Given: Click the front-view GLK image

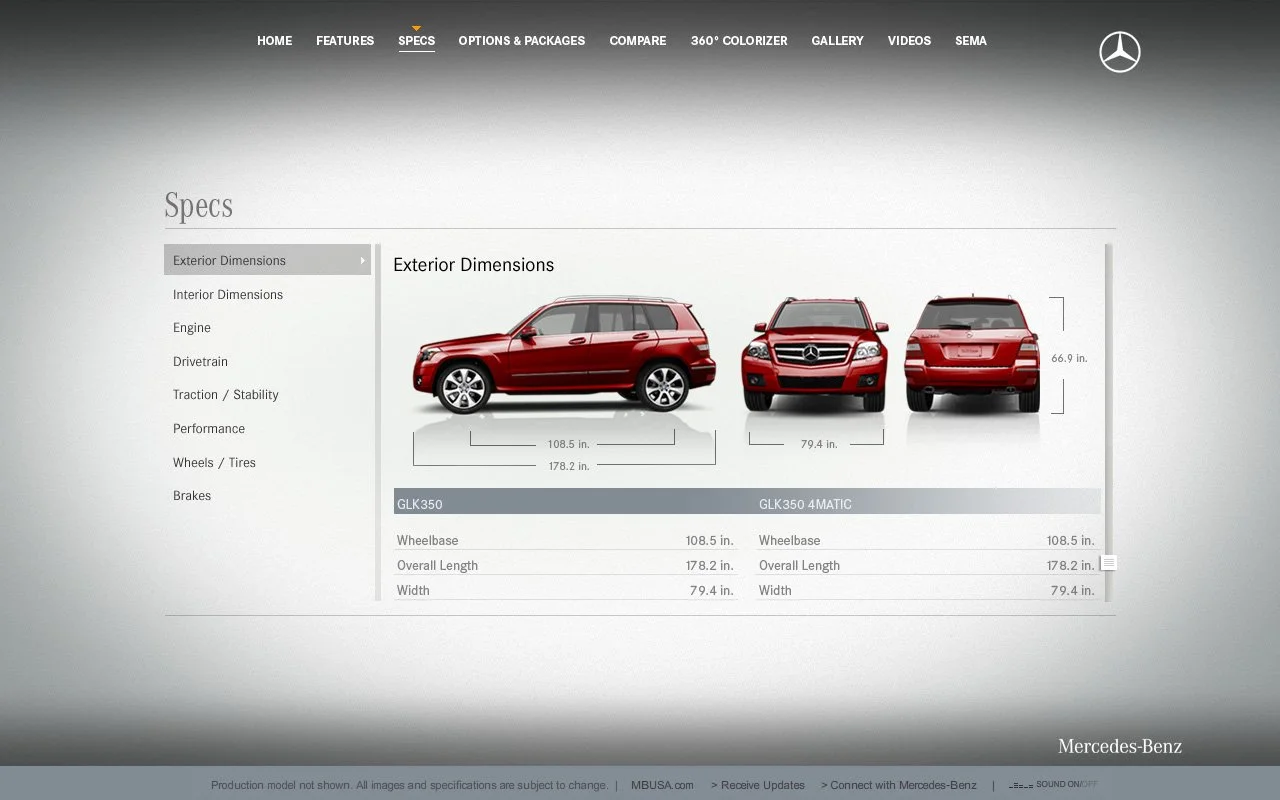Looking at the screenshot, I should 815,354.
